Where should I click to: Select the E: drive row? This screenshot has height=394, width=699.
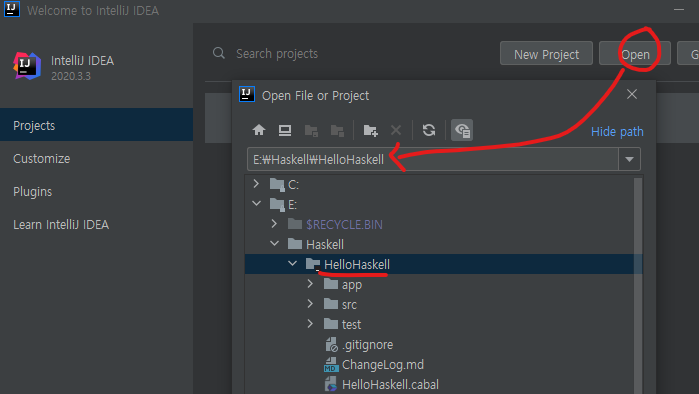click(439, 204)
